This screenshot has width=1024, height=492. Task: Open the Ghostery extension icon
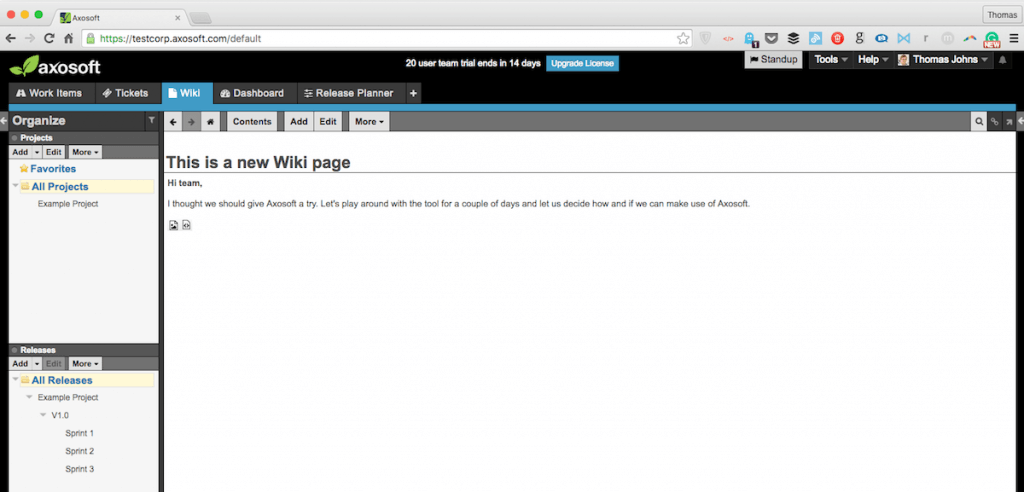point(749,39)
